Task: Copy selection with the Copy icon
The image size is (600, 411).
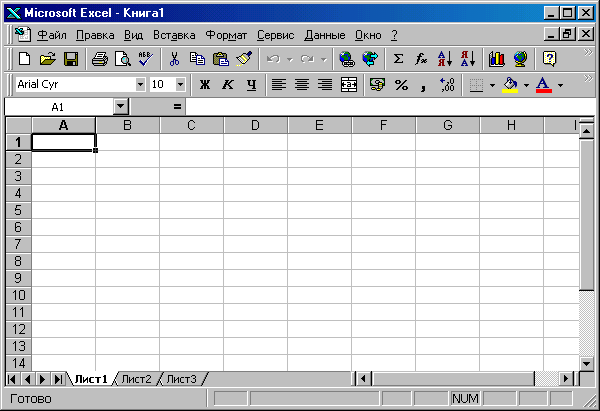Action: 197,59
